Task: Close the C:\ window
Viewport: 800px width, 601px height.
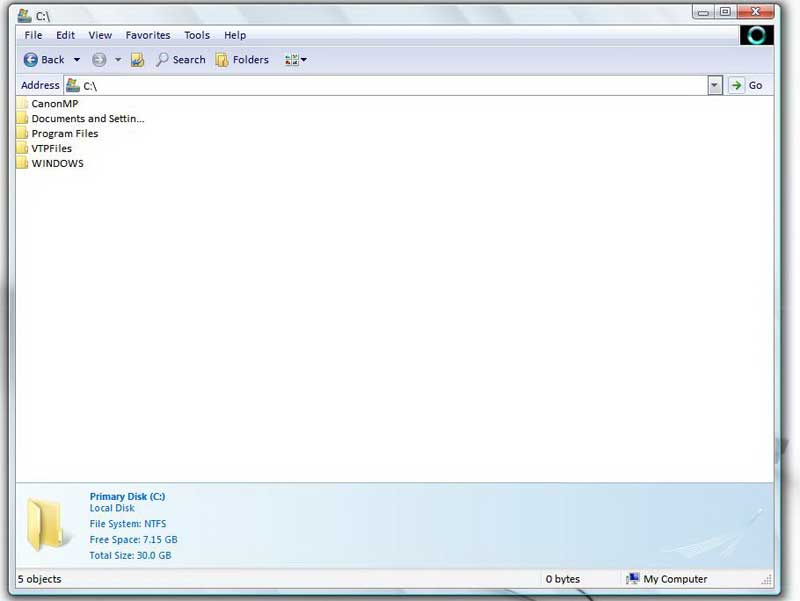Action: click(x=756, y=11)
